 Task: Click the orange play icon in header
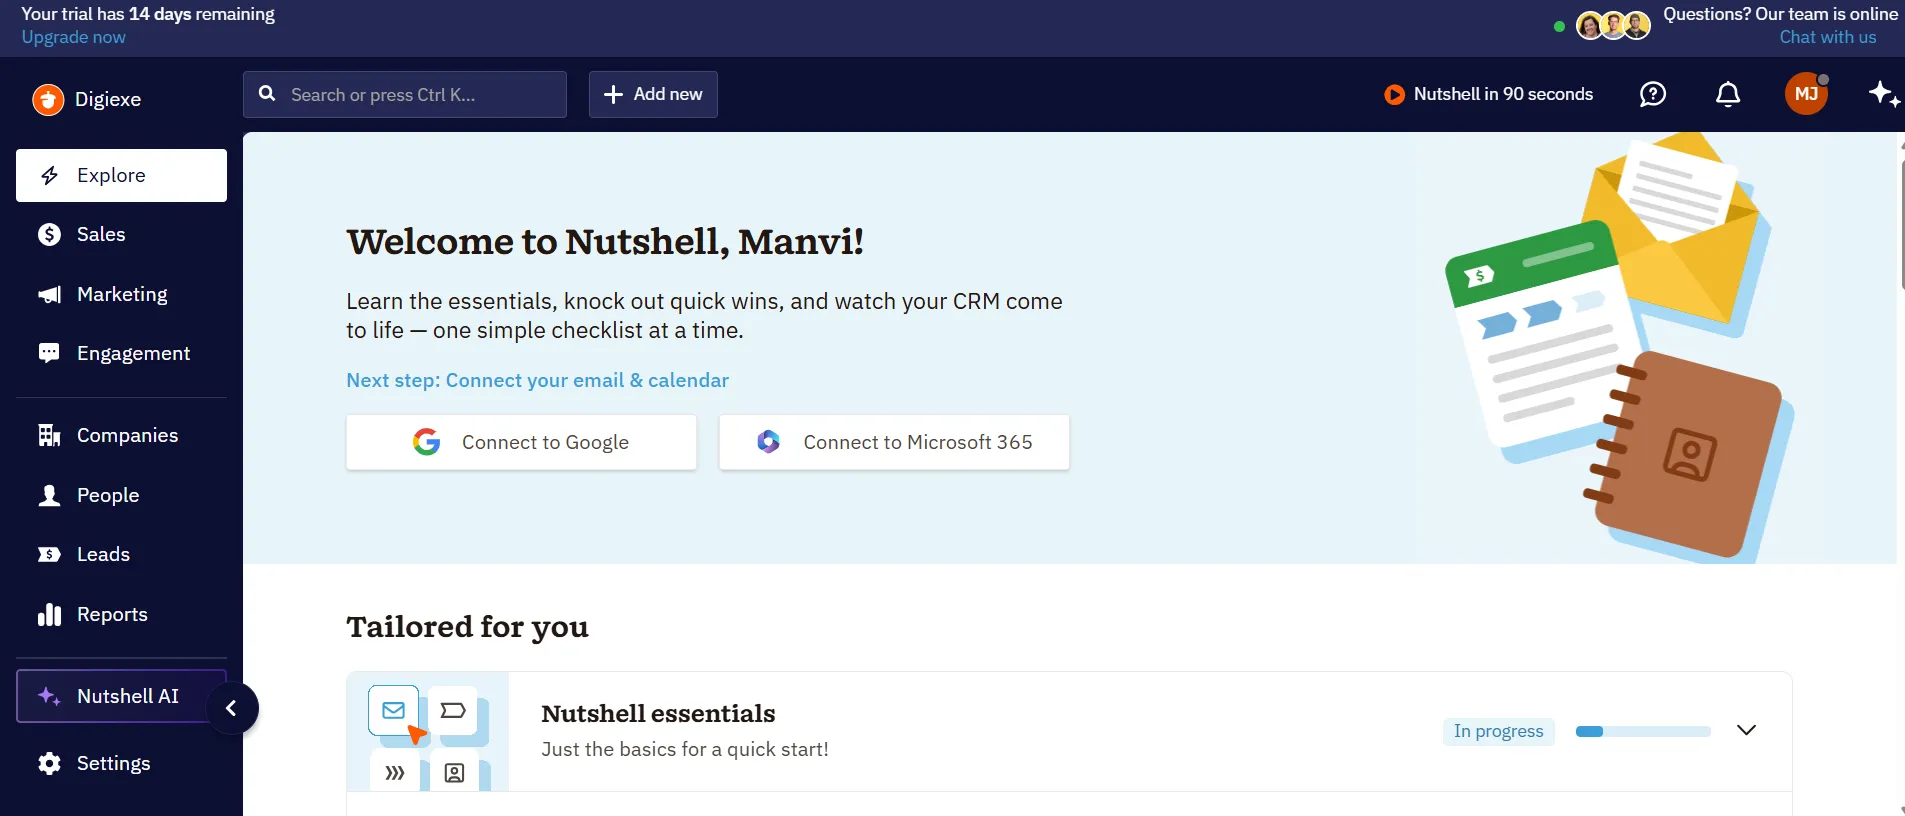click(1394, 94)
